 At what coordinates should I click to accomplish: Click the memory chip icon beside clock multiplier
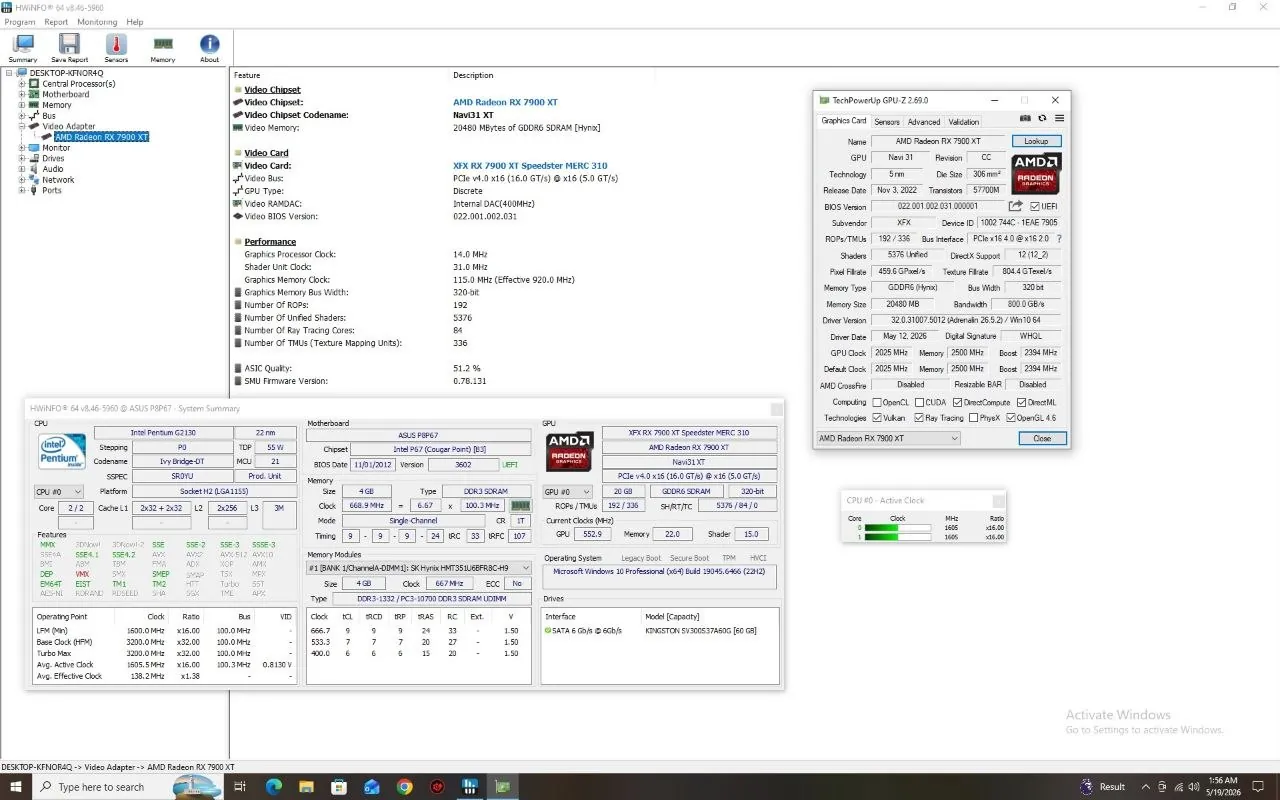pyautogui.click(x=520, y=506)
